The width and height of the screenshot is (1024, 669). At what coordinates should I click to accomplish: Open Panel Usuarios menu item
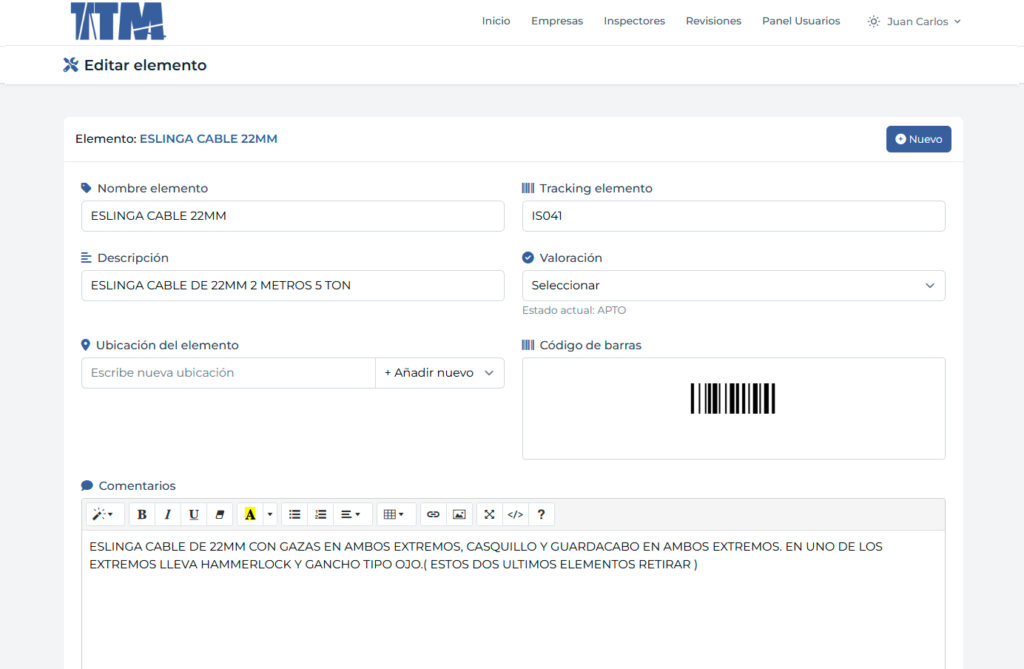[801, 21]
